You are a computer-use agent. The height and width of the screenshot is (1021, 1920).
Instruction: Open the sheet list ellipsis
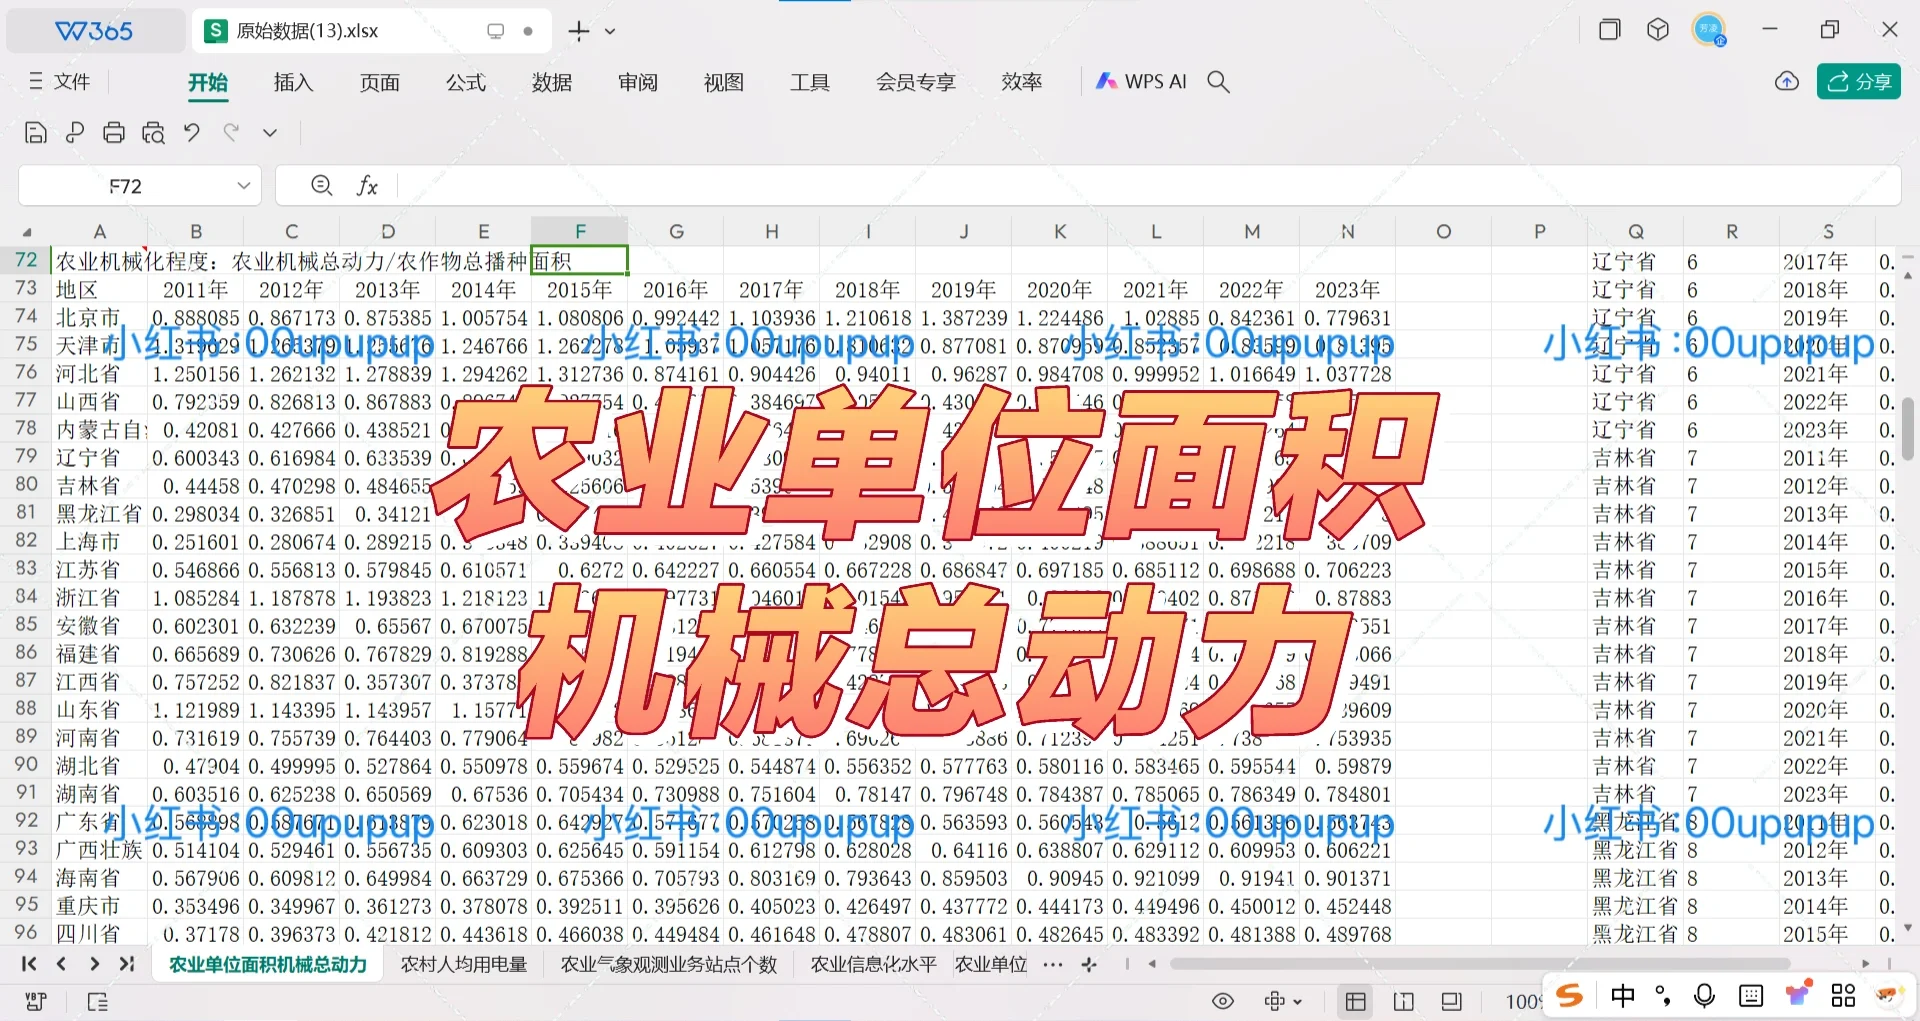(x=1053, y=964)
